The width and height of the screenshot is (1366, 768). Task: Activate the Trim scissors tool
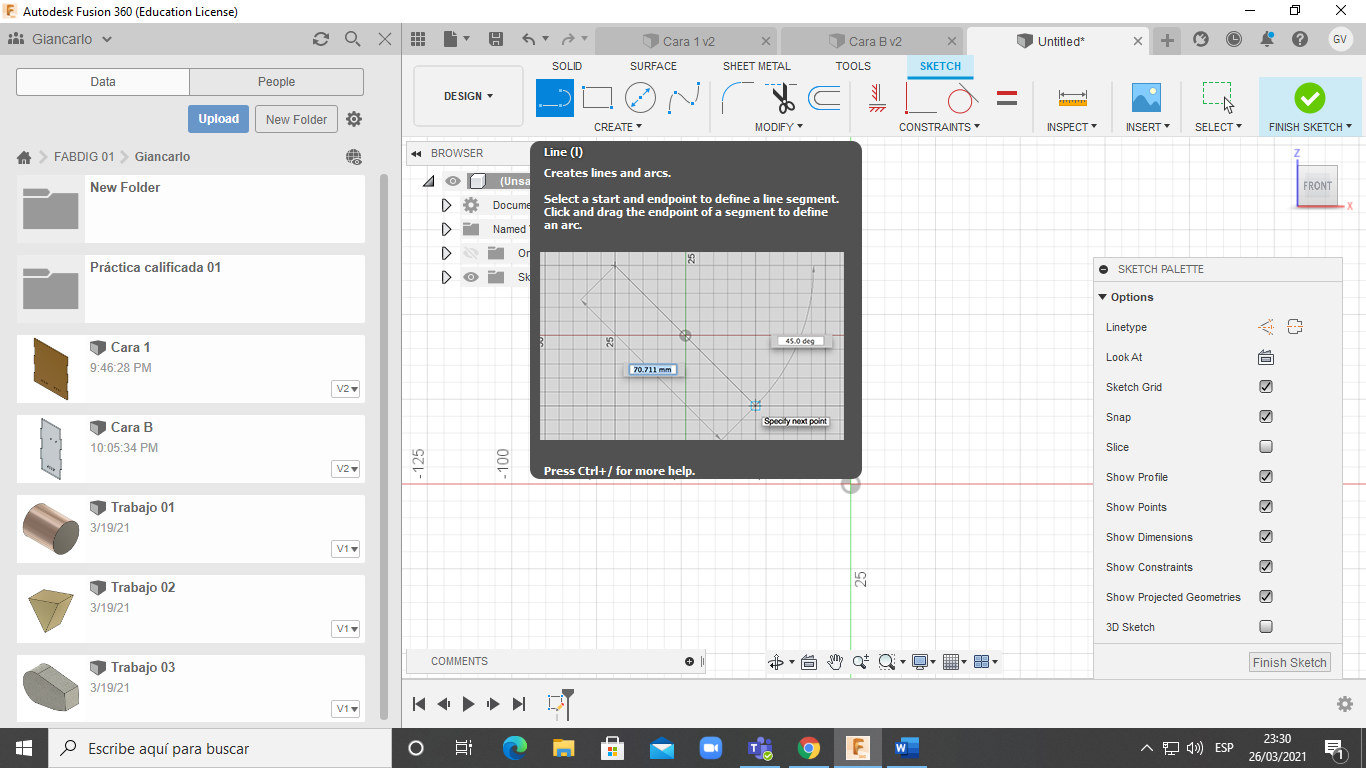(x=781, y=98)
